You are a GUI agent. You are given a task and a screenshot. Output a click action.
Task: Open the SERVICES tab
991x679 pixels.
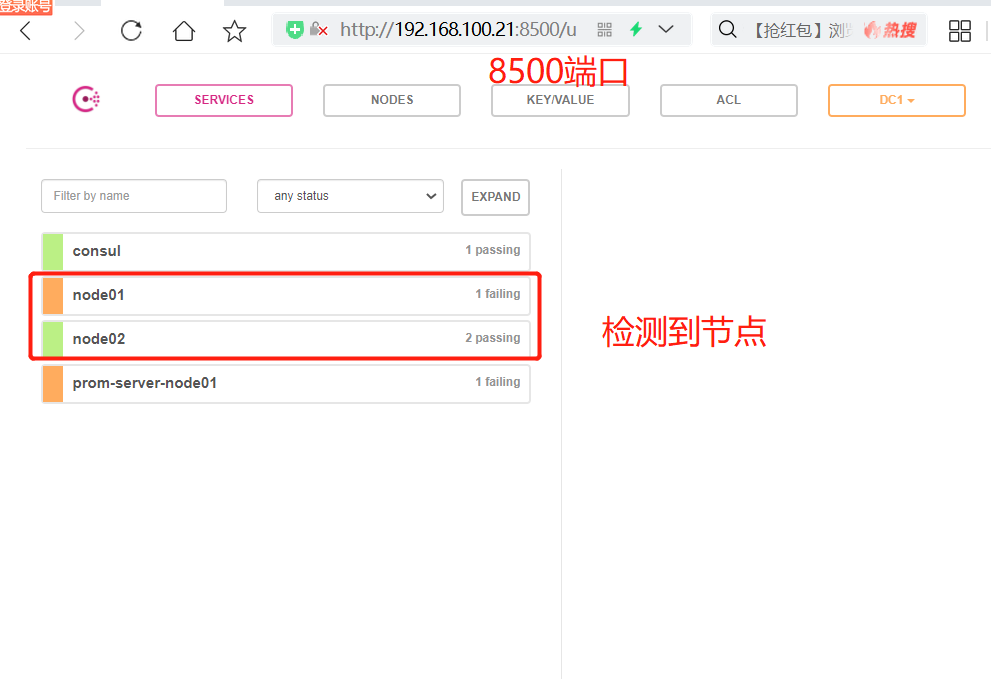pyautogui.click(x=224, y=100)
